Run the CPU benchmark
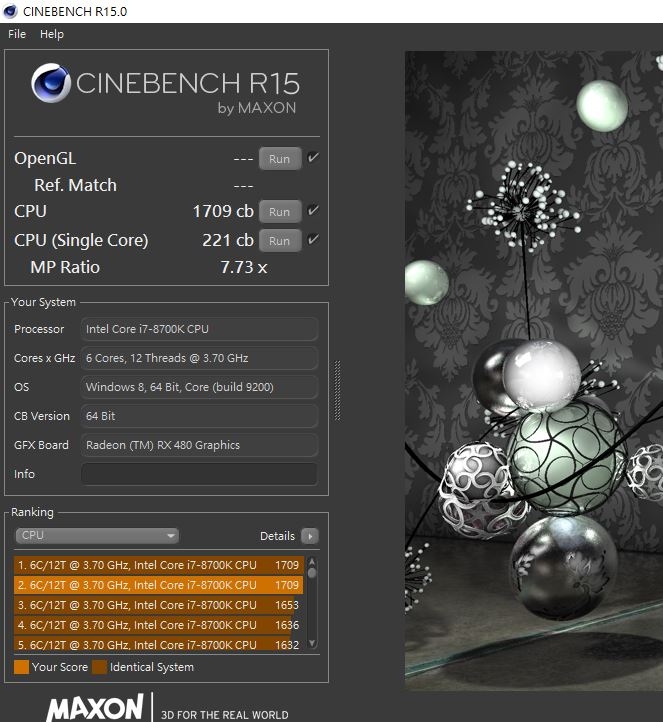 [x=280, y=212]
